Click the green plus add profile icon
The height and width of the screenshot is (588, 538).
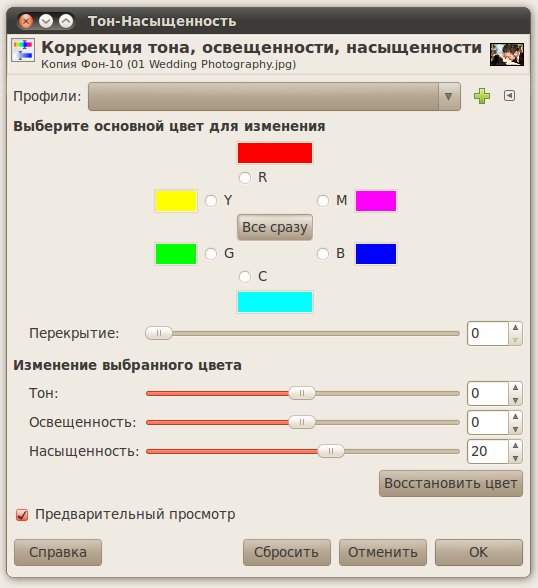[482, 96]
